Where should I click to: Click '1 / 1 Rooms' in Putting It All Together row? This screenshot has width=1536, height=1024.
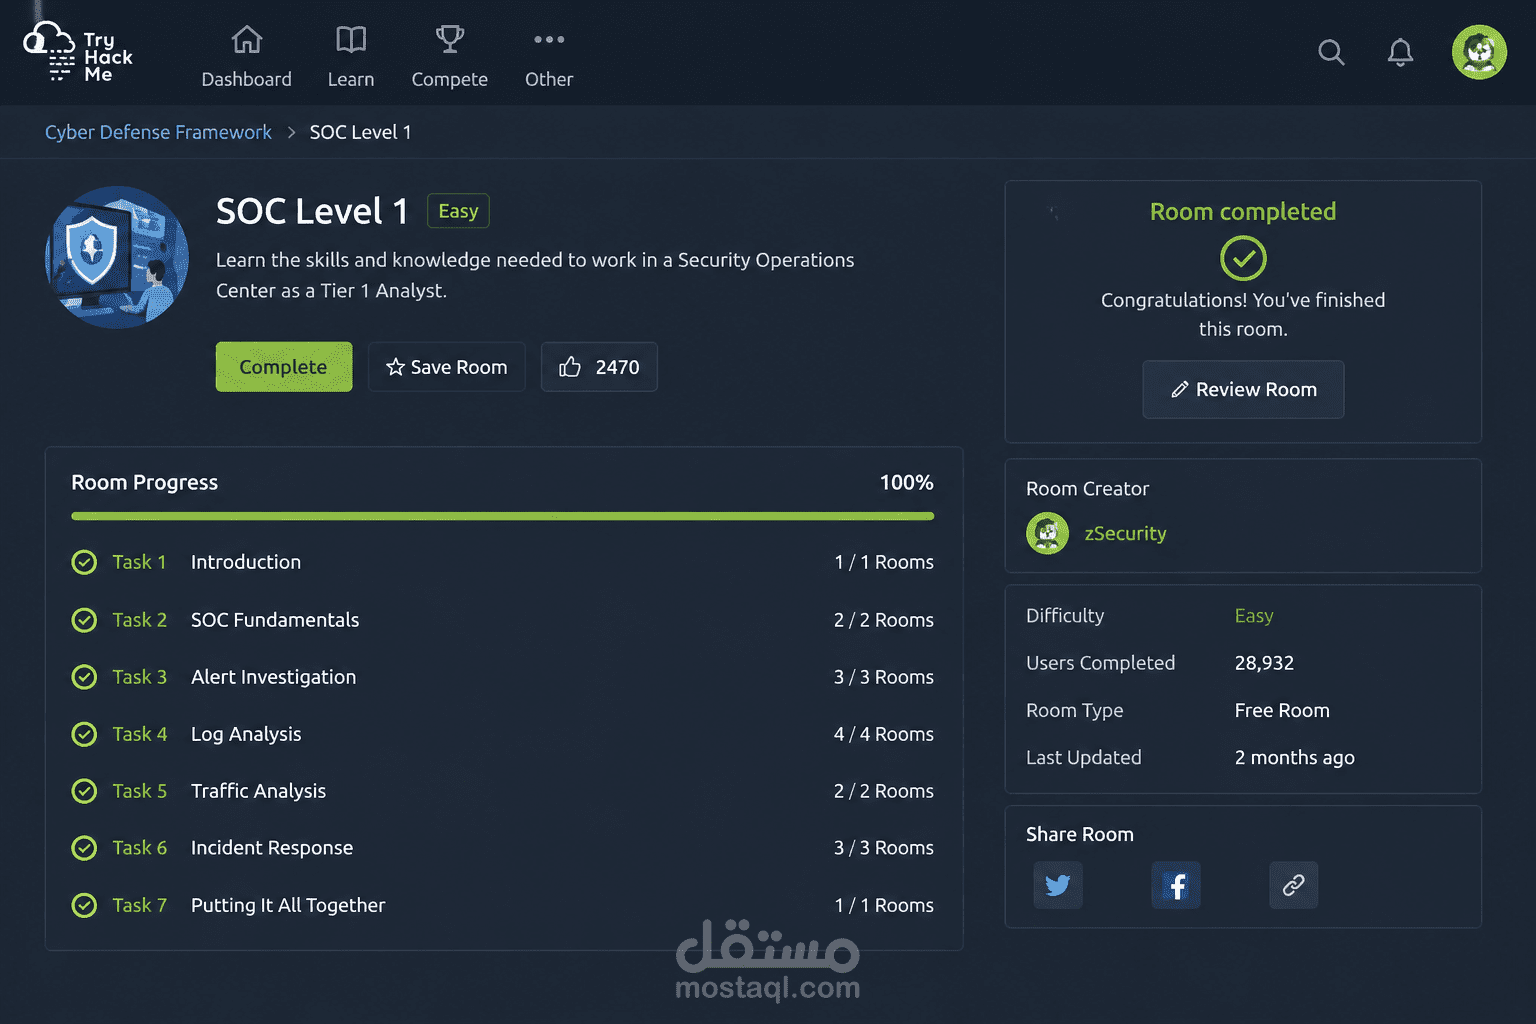884,905
